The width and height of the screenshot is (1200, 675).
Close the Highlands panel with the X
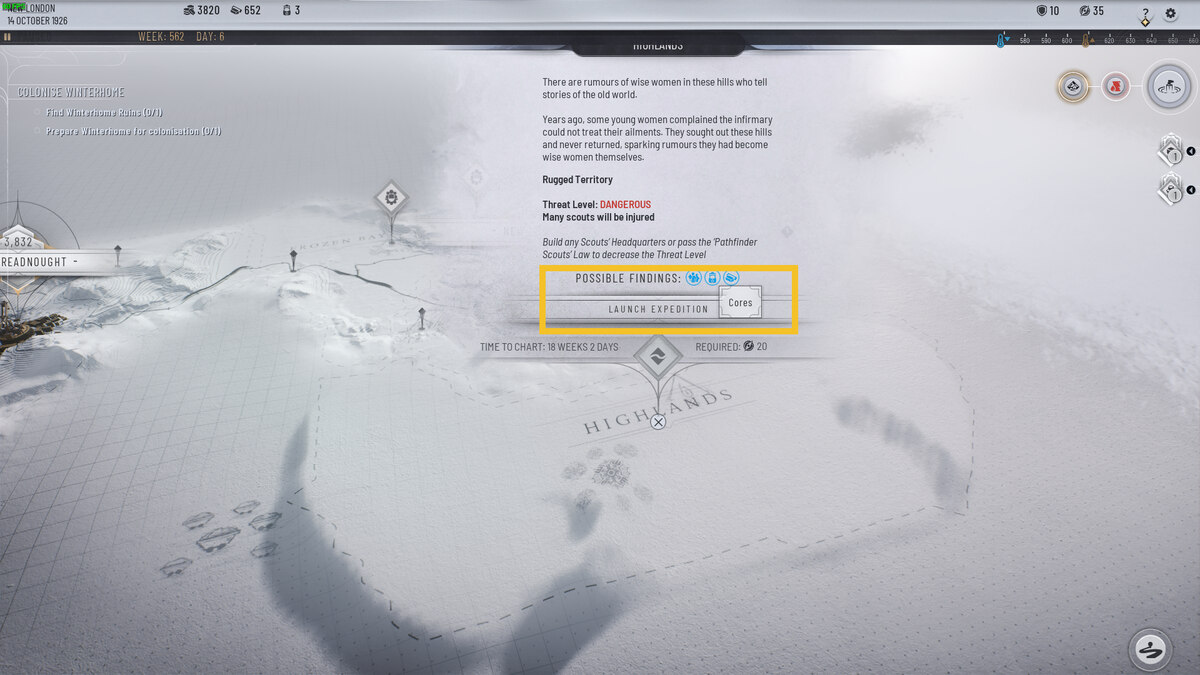click(658, 422)
